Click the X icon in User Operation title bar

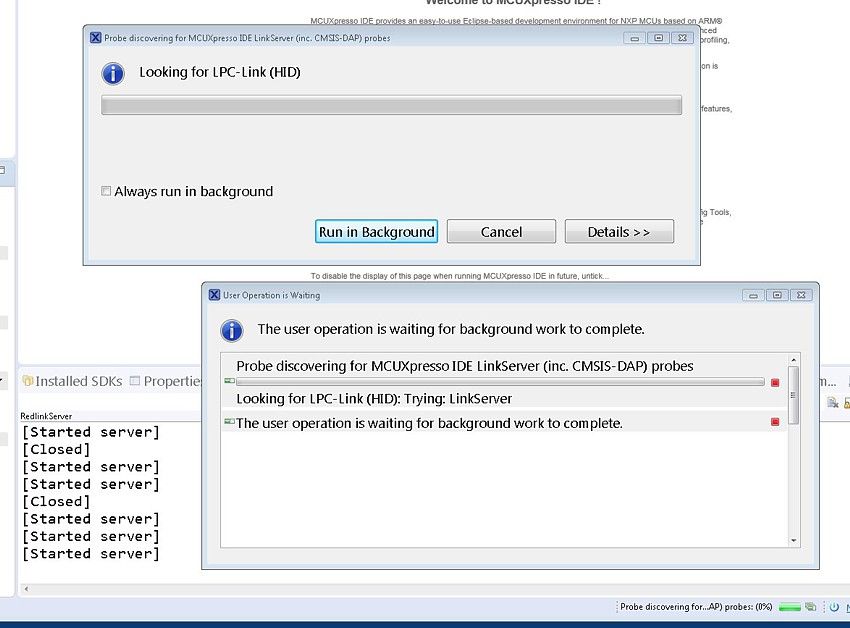(214, 294)
